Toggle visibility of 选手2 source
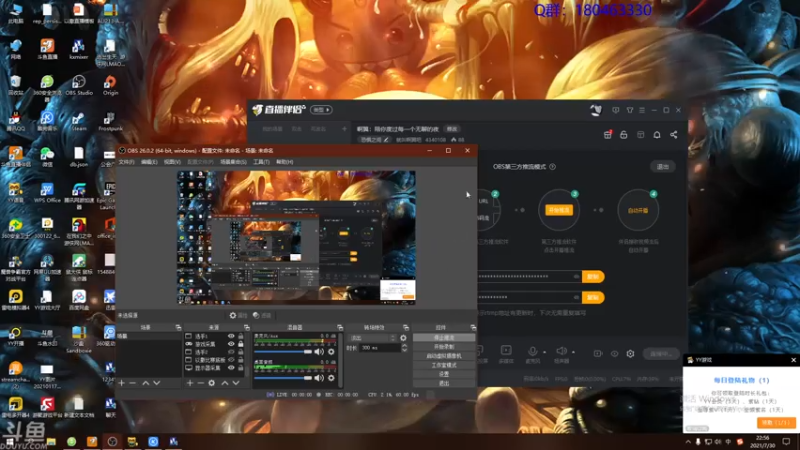This screenshot has width=800, height=450. (231, 352)
